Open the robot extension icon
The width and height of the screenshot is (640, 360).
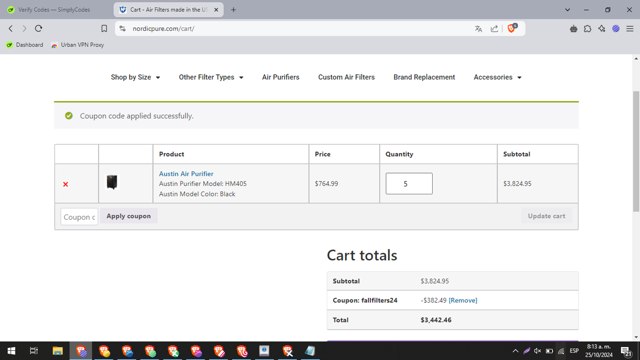tap(573, 29)
